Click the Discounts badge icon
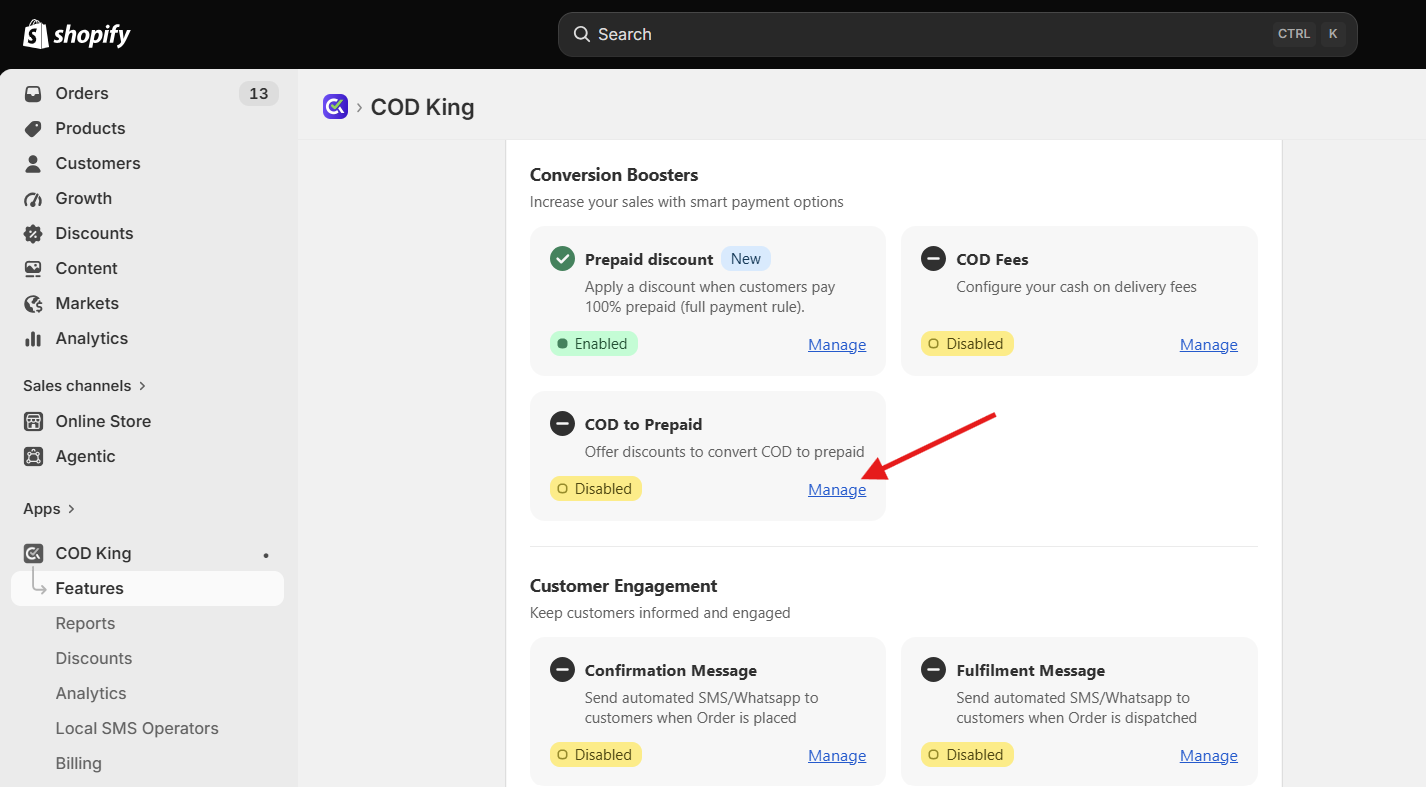Screen dimensions: 1426x787 coord(33,233)
